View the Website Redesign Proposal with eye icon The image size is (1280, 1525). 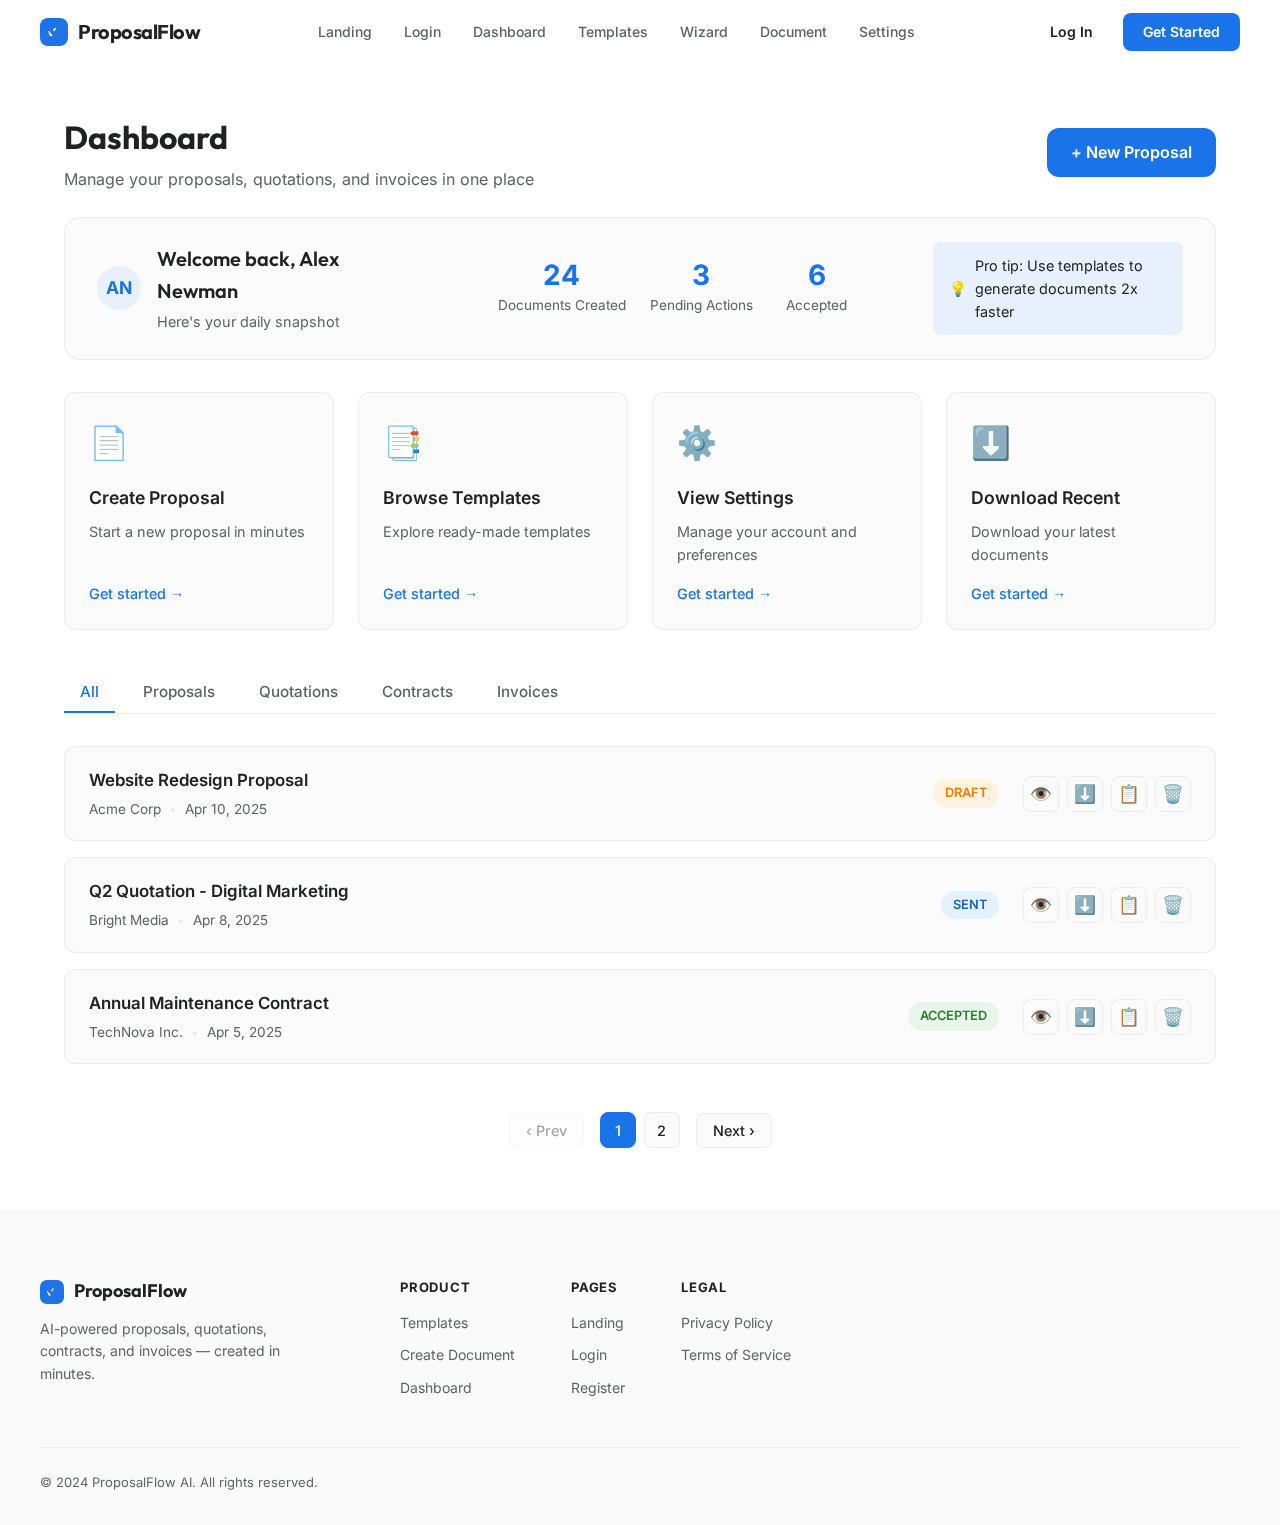(x=1041, y=794)
